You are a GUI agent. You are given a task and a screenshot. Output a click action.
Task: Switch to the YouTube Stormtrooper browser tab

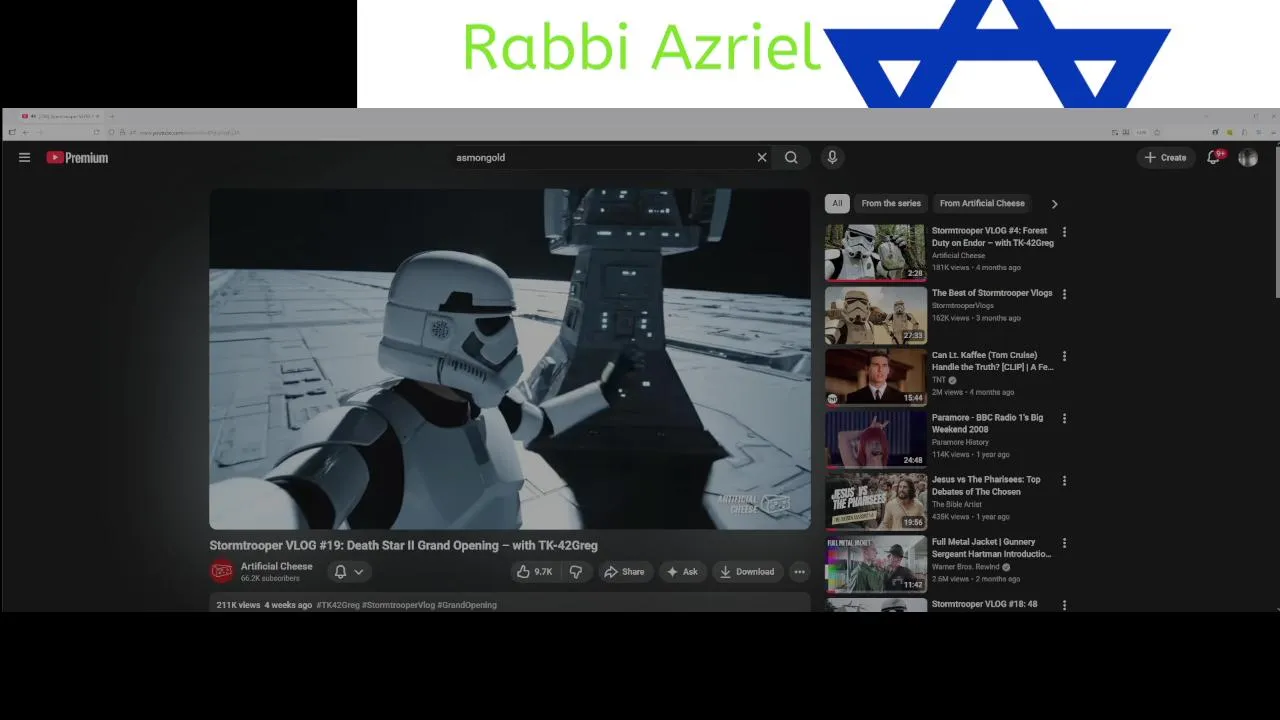click(60, 116)
